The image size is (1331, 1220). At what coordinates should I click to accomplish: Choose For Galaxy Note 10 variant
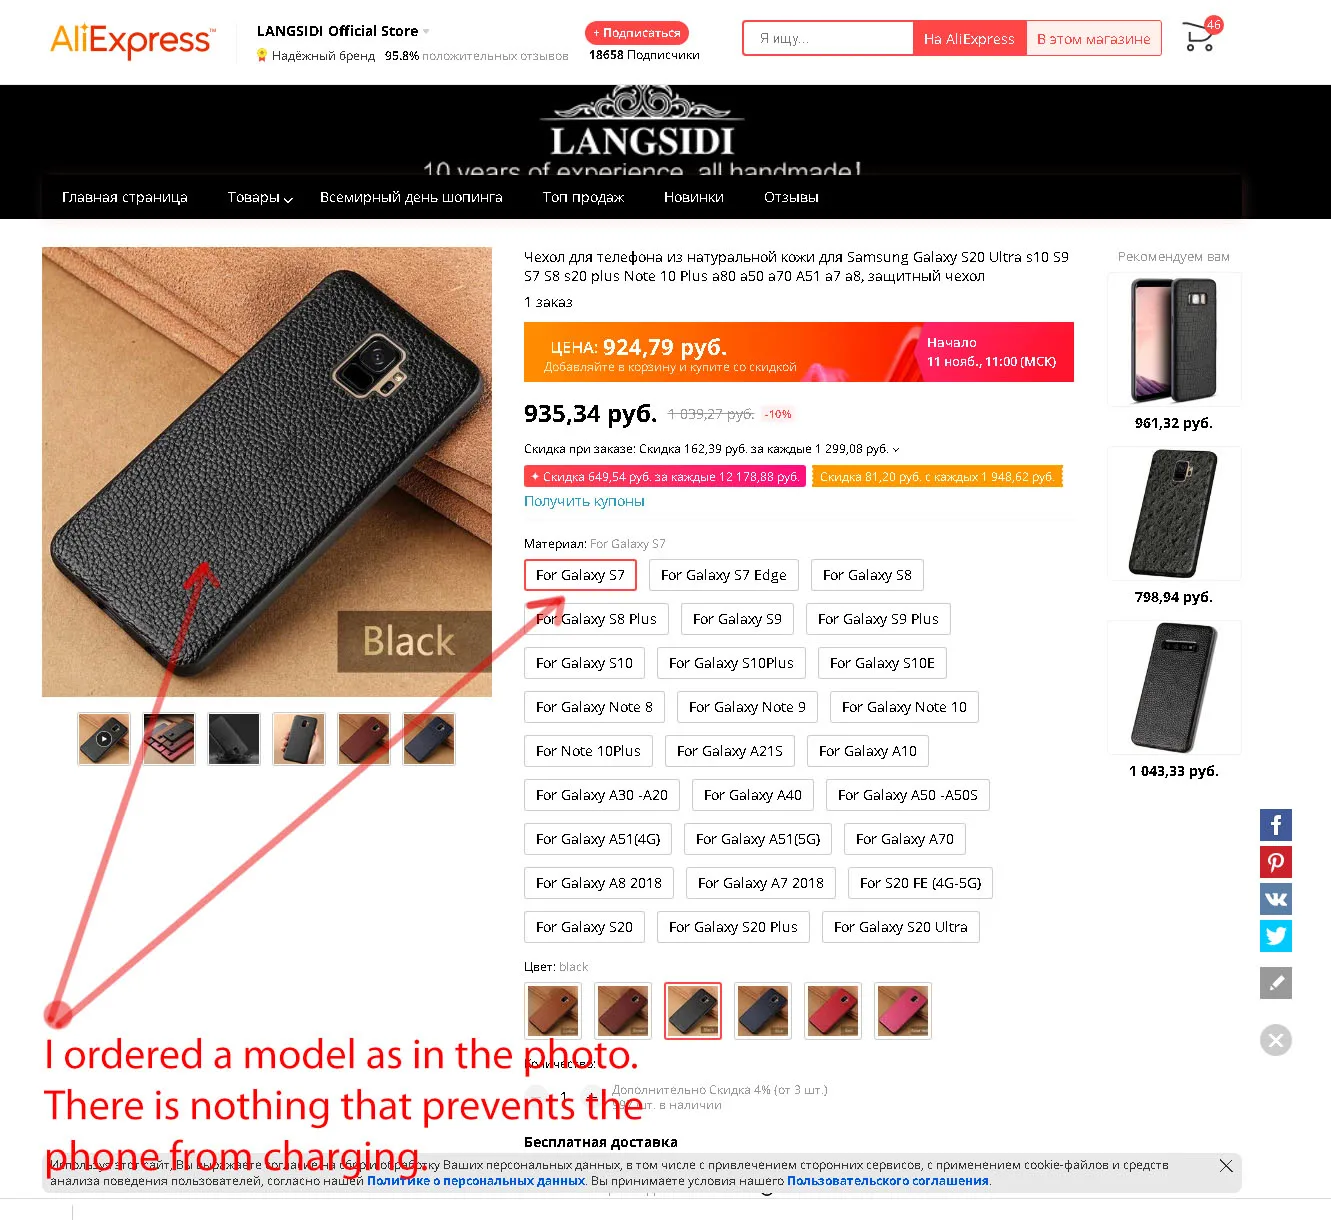(x=904, y=707)
